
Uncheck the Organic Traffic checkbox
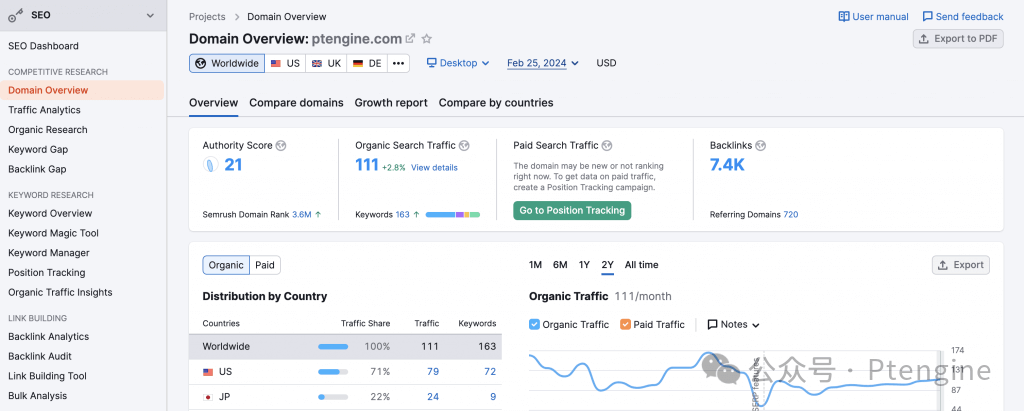click(x=534, y=325)
